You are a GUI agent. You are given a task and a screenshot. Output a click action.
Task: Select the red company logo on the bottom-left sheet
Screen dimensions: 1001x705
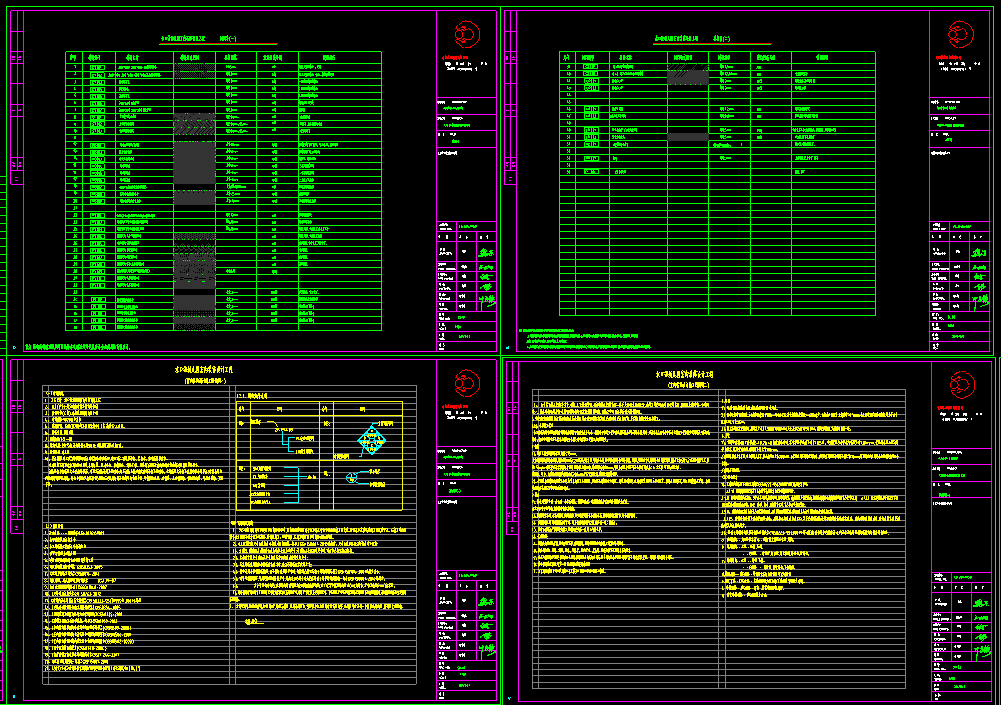[x=467, y=383]
